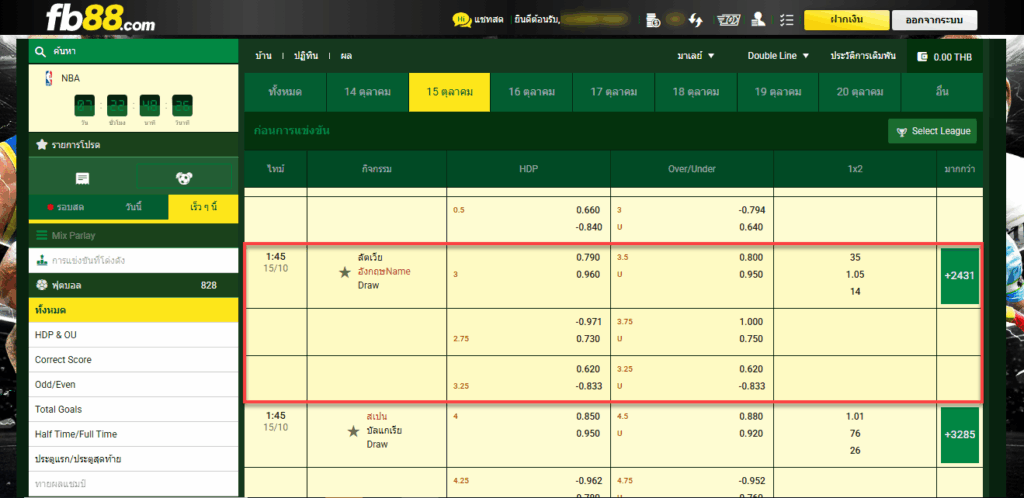Image resolution: width=1024 pixels, height=498 pixels.
Task: Click the football icon beside ฟุตบอล
Action: [41, 285]
